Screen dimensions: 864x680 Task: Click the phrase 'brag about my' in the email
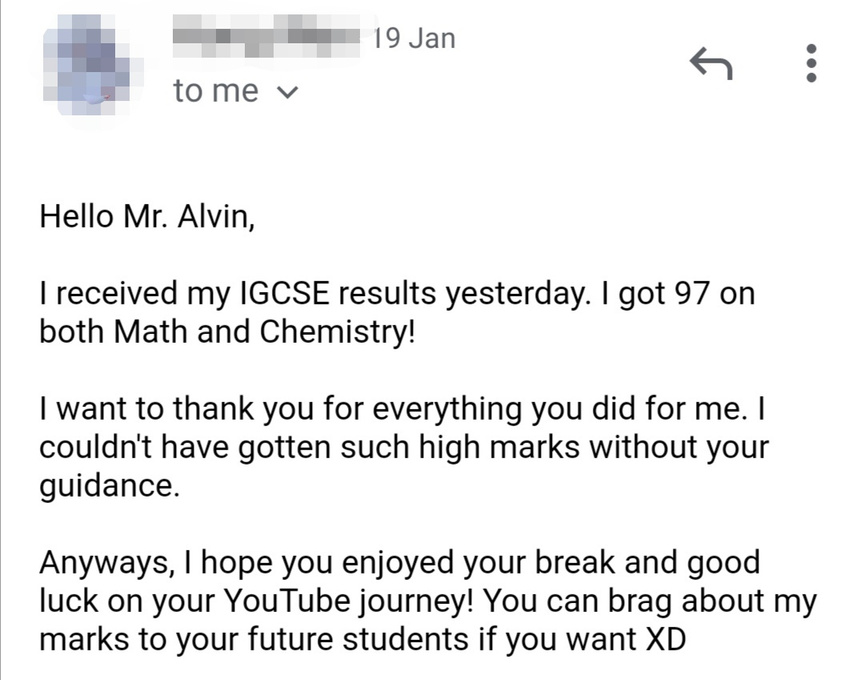click(x=712, y=602)
